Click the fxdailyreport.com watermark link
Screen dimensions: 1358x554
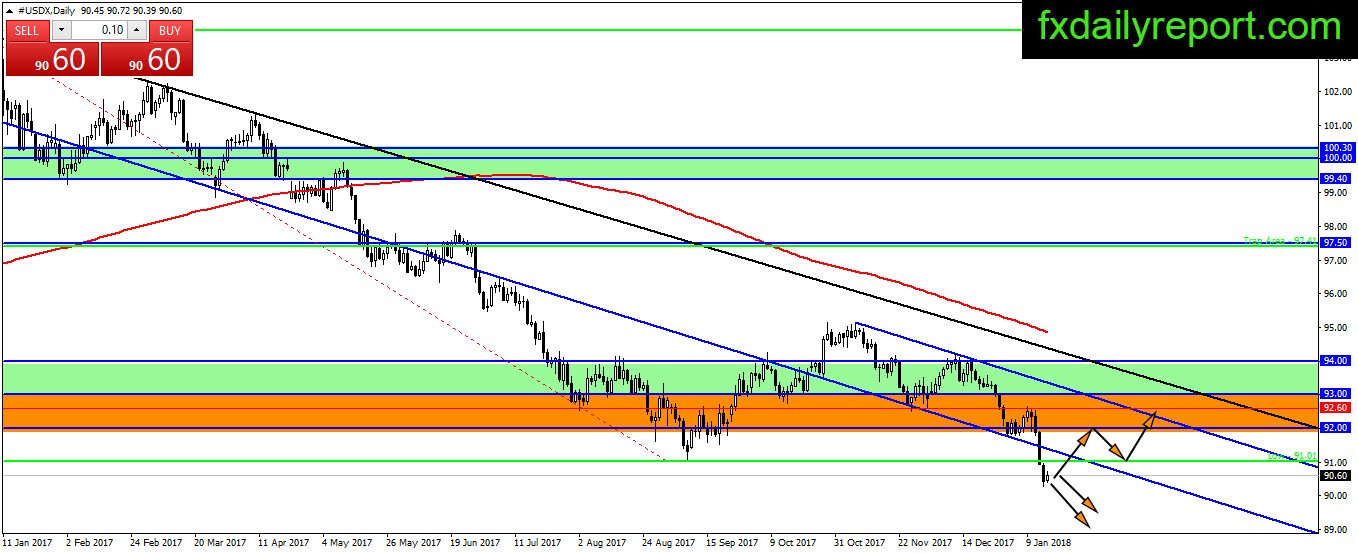pos(1188,28)
